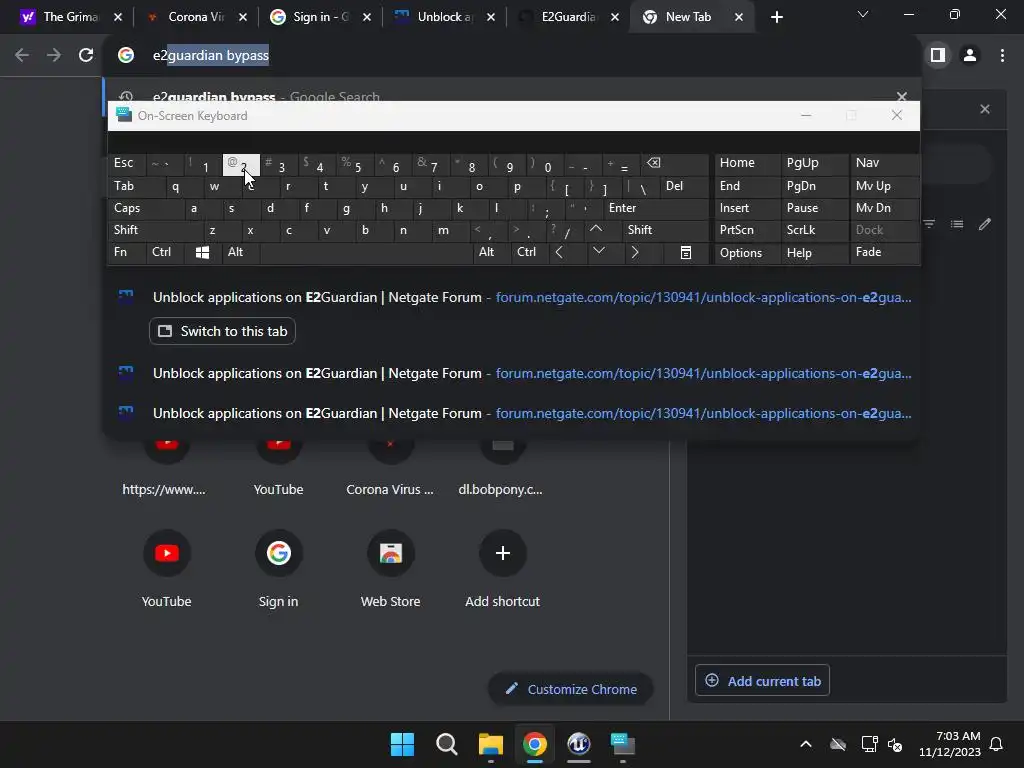Remove e2guardian bypass suggestion
The width and height of the screenshot is (1024, 768).
coord(902,97)
